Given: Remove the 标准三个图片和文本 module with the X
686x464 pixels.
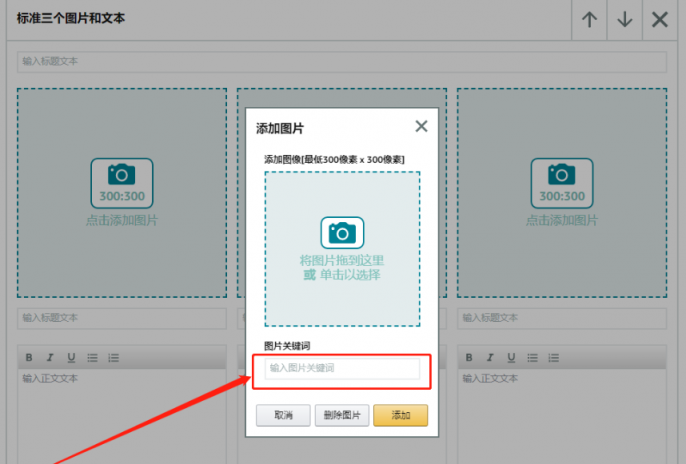Looking at the screenshot, I should [x=659, y=20].
